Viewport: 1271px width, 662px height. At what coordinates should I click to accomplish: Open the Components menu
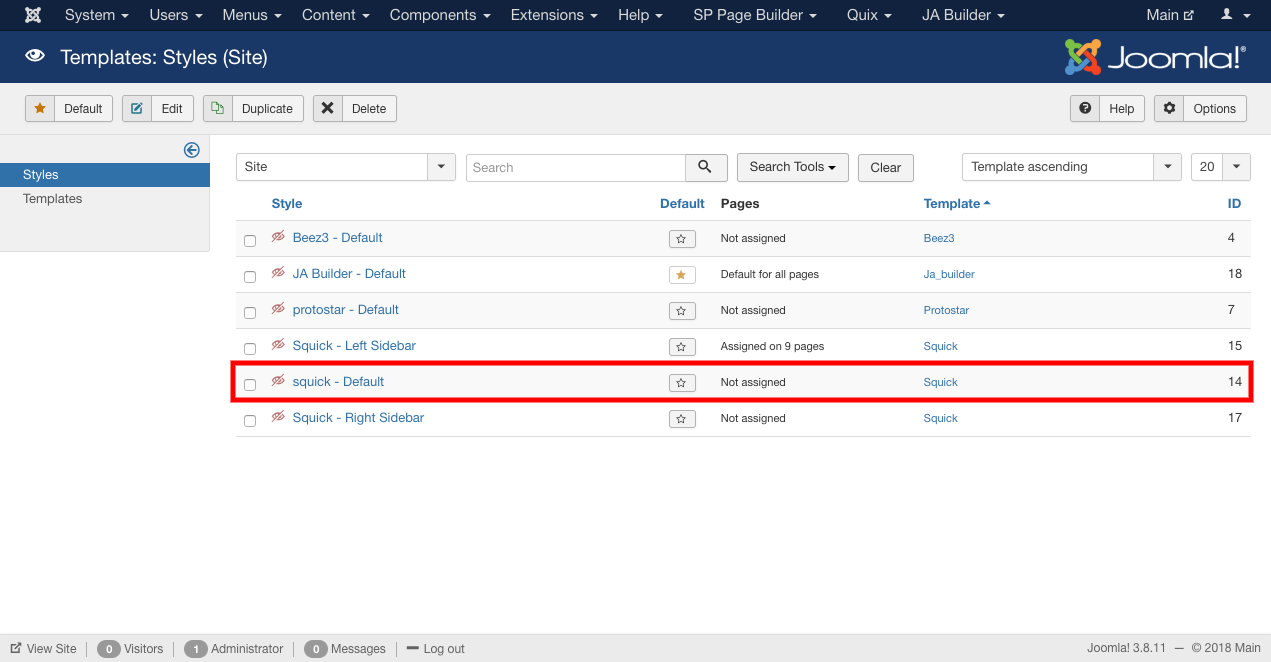tap(440, 15)
